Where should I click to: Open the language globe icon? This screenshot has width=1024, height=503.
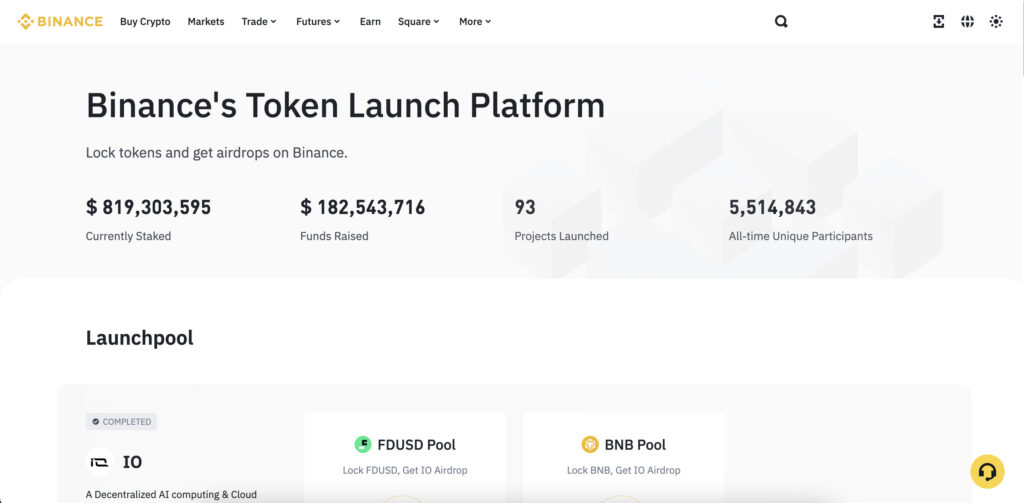[967, 22]
